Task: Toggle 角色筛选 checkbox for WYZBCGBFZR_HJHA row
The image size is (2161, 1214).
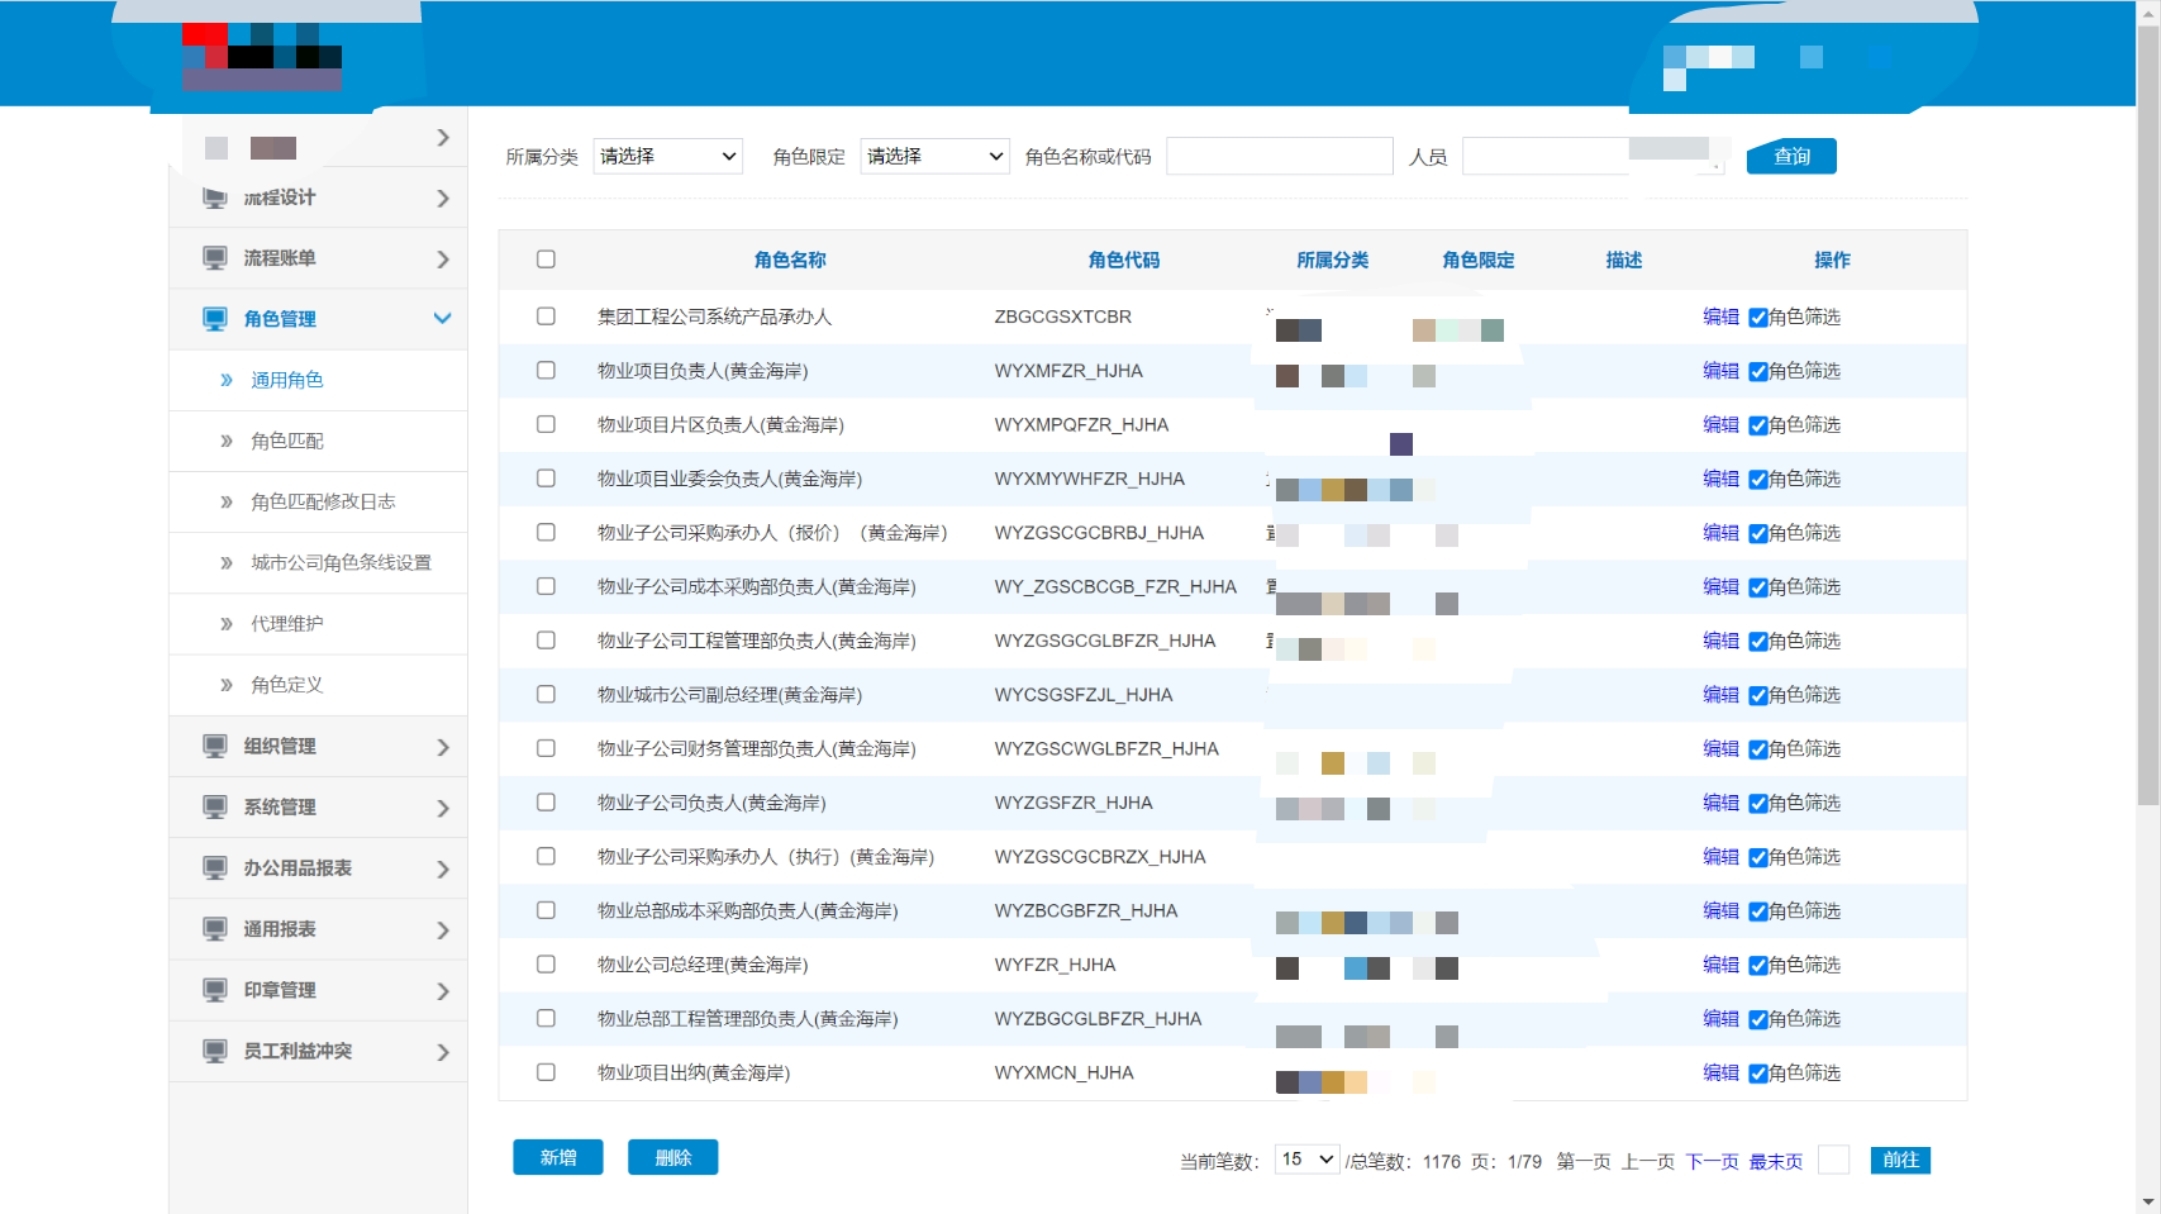Action: 1758,912
